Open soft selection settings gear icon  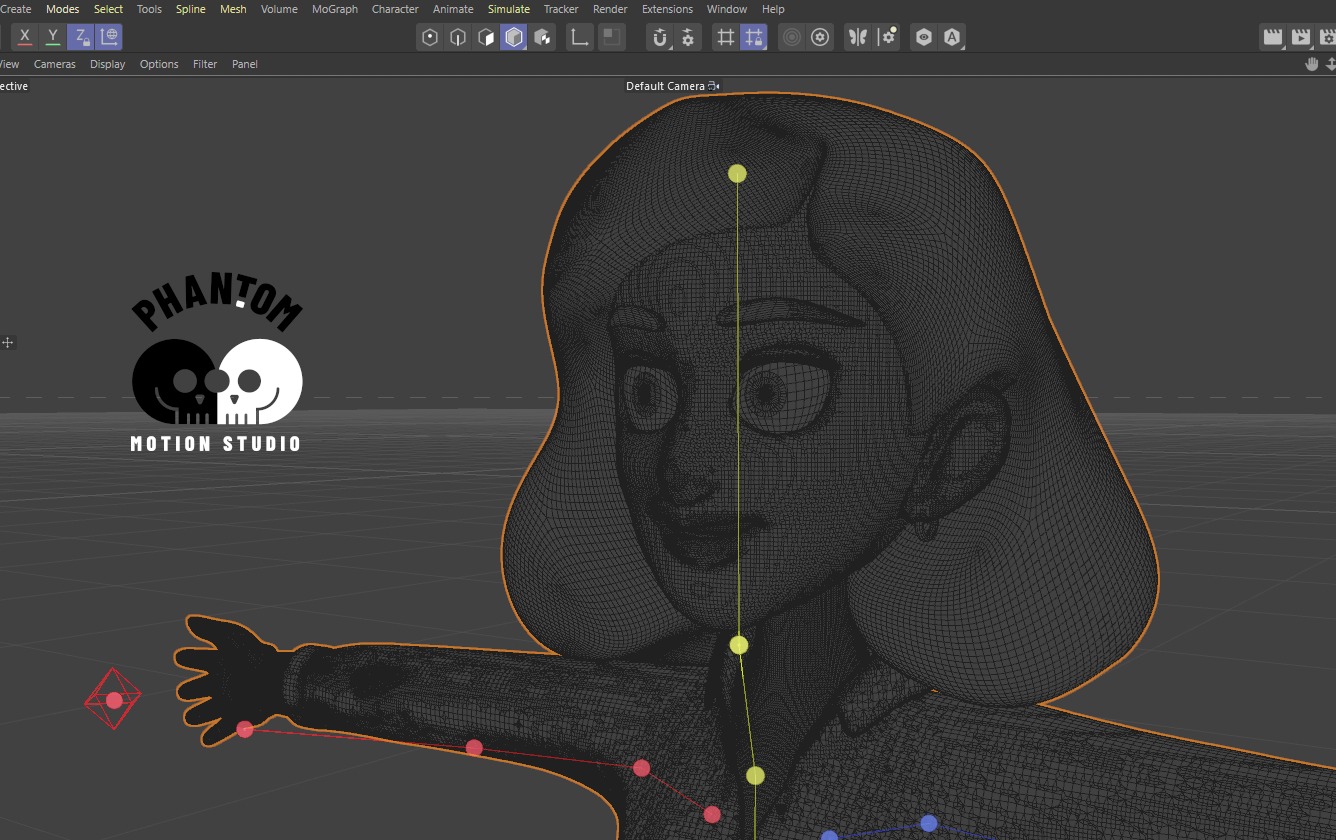820,38
